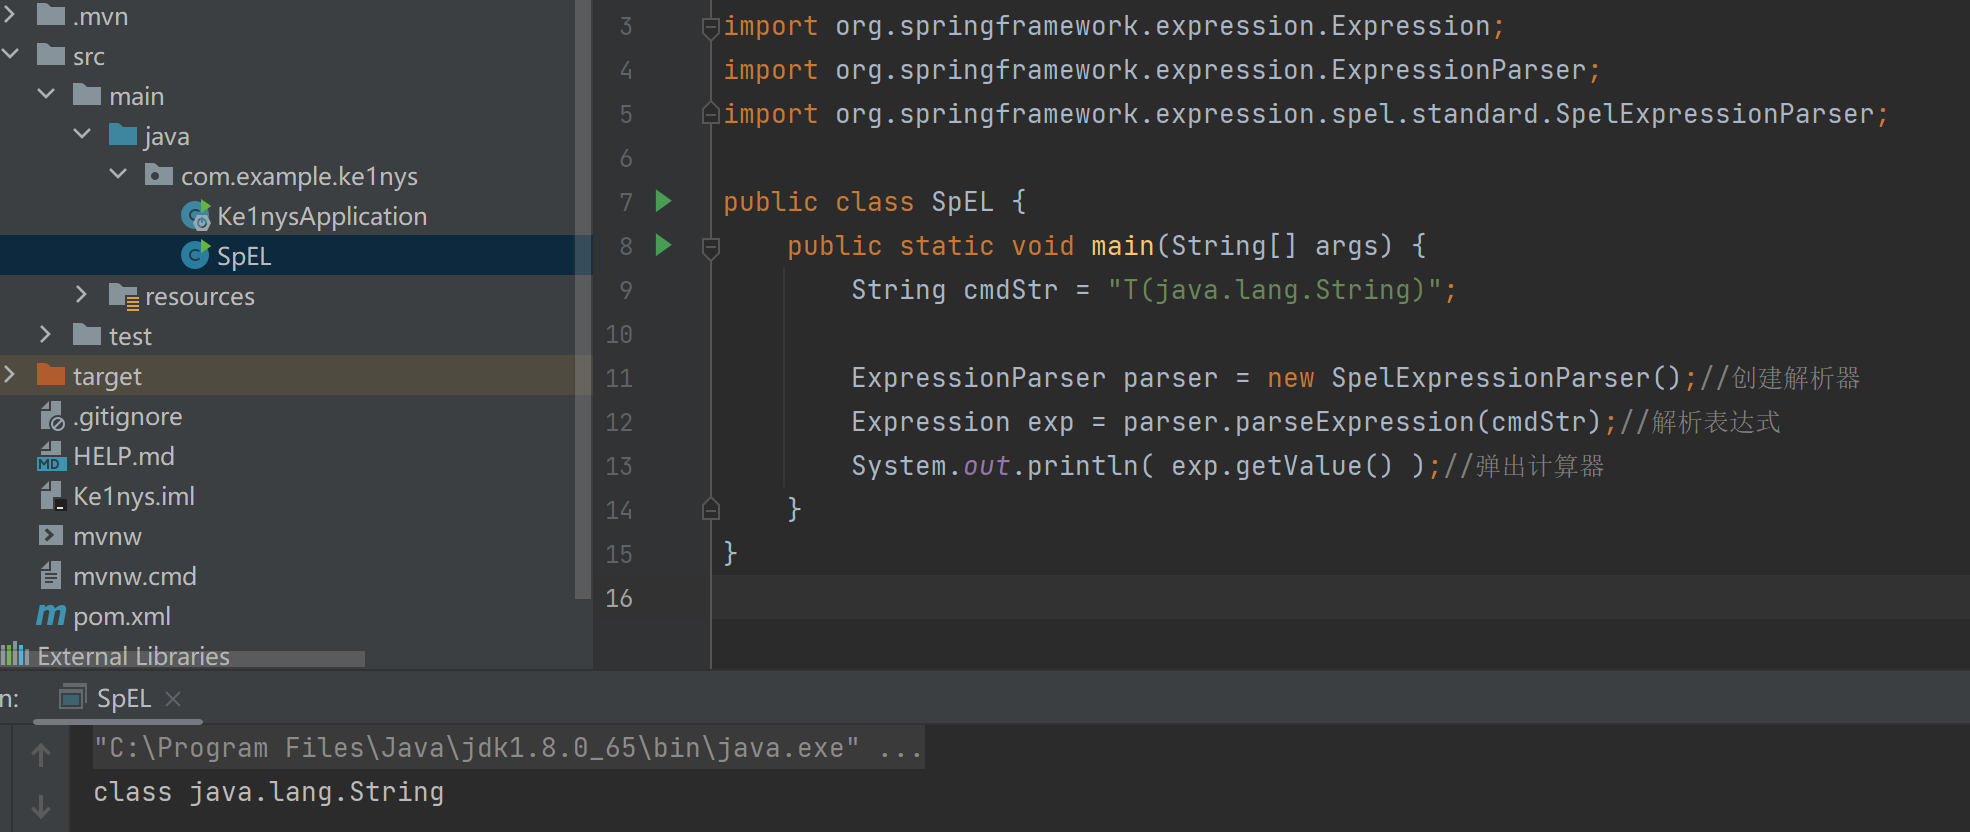Expand the resources folder
The width and height of the screenshot is (1970, 832).
pos(82,295)
